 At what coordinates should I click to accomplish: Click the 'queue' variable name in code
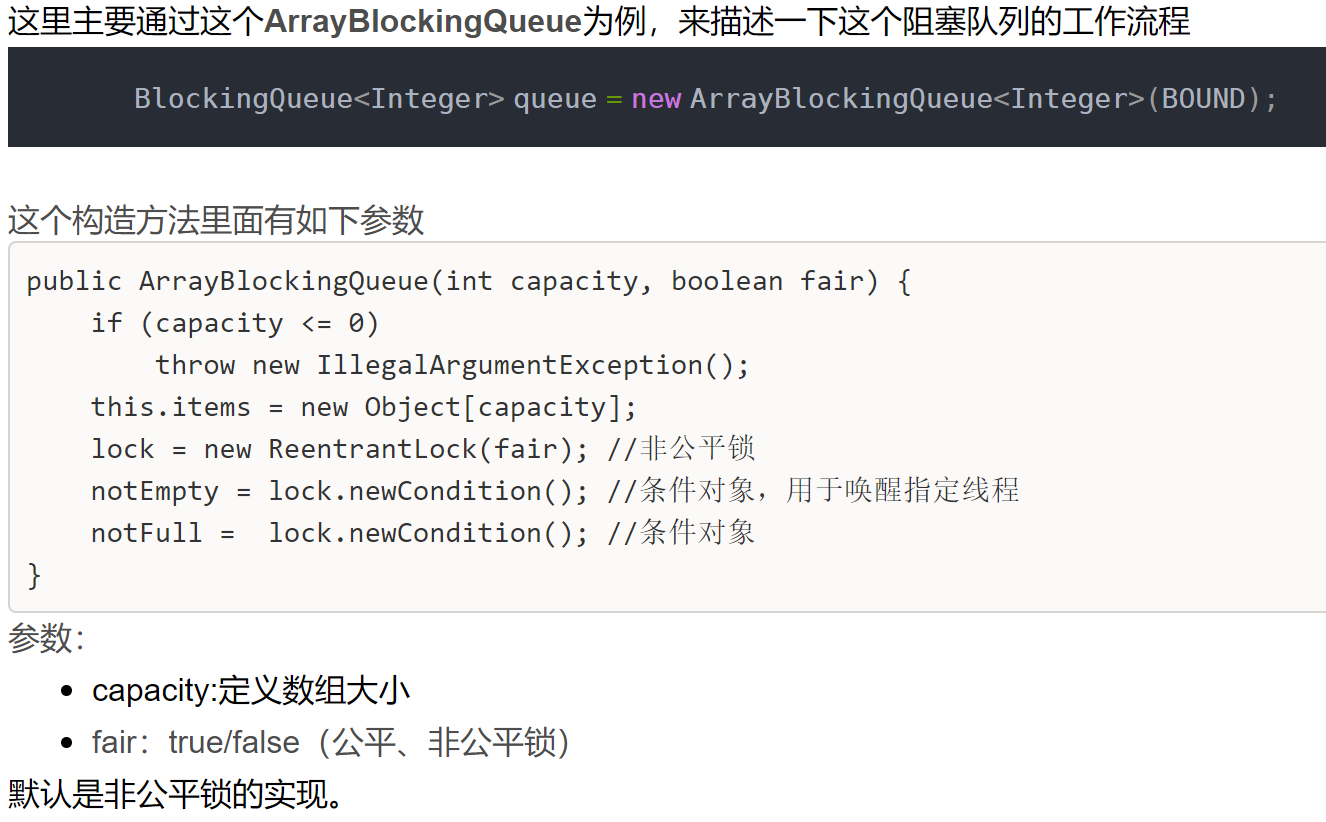click(x=555, y=100)
